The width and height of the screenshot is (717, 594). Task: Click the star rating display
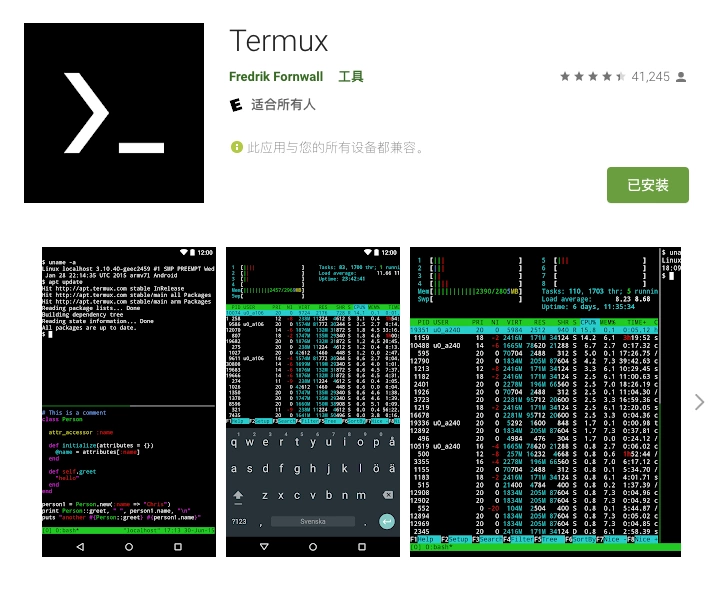(593, 76)
